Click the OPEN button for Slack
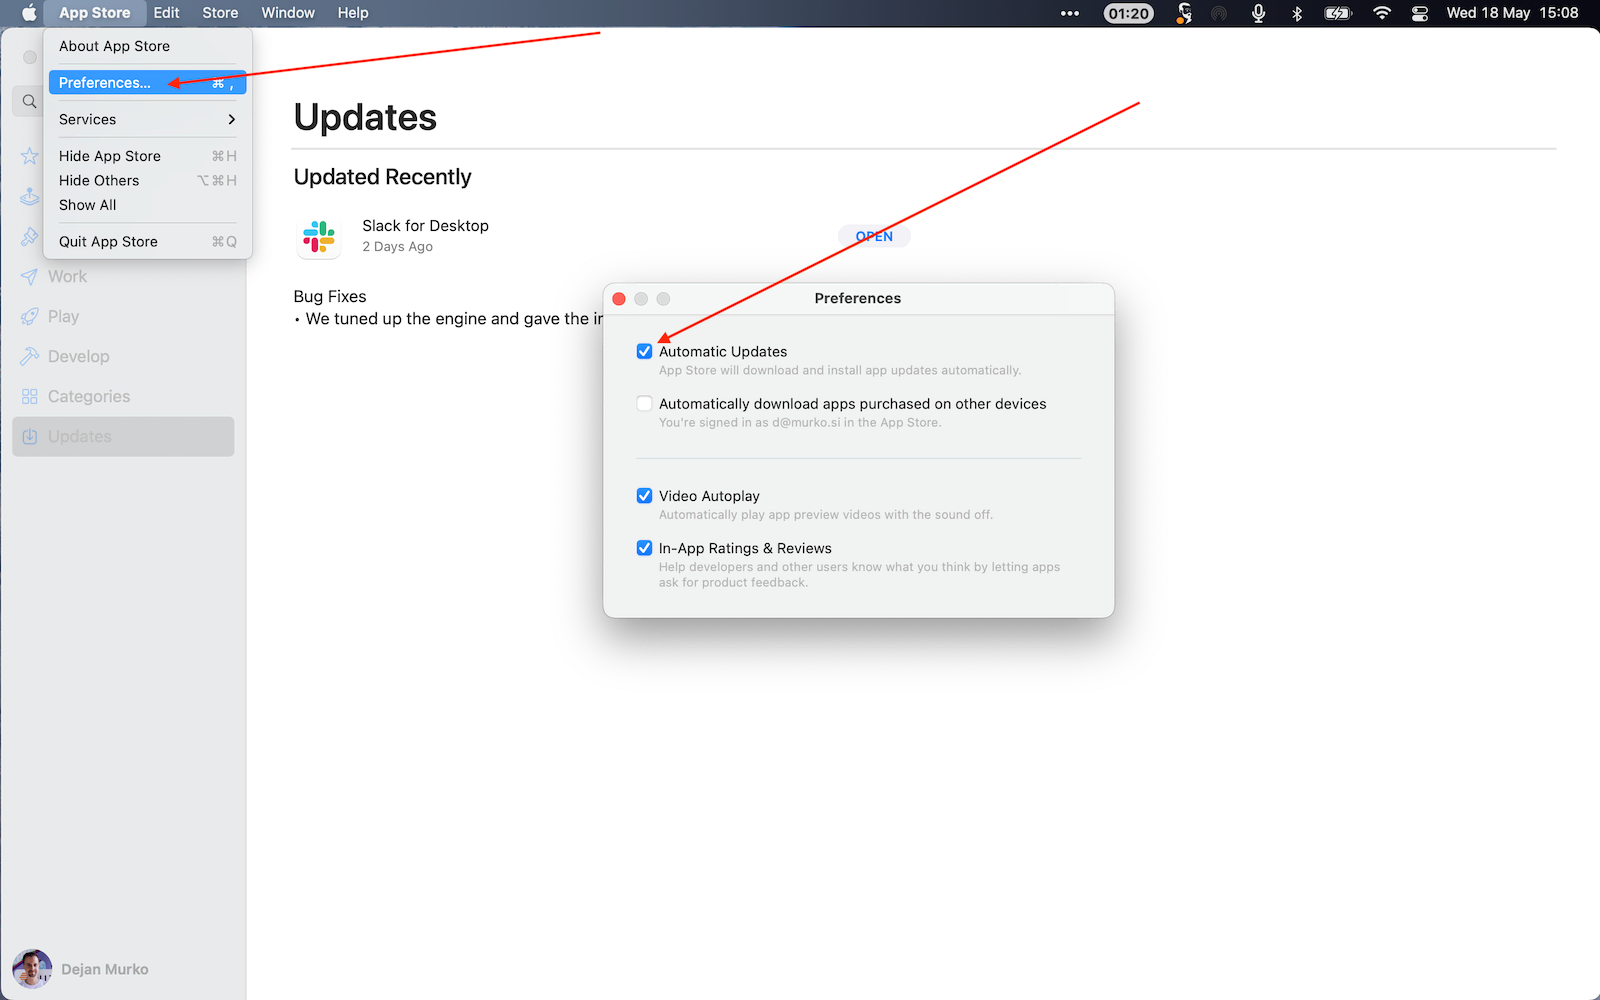The height and width of the screenshot is (1000, 1600). point(873,236)
